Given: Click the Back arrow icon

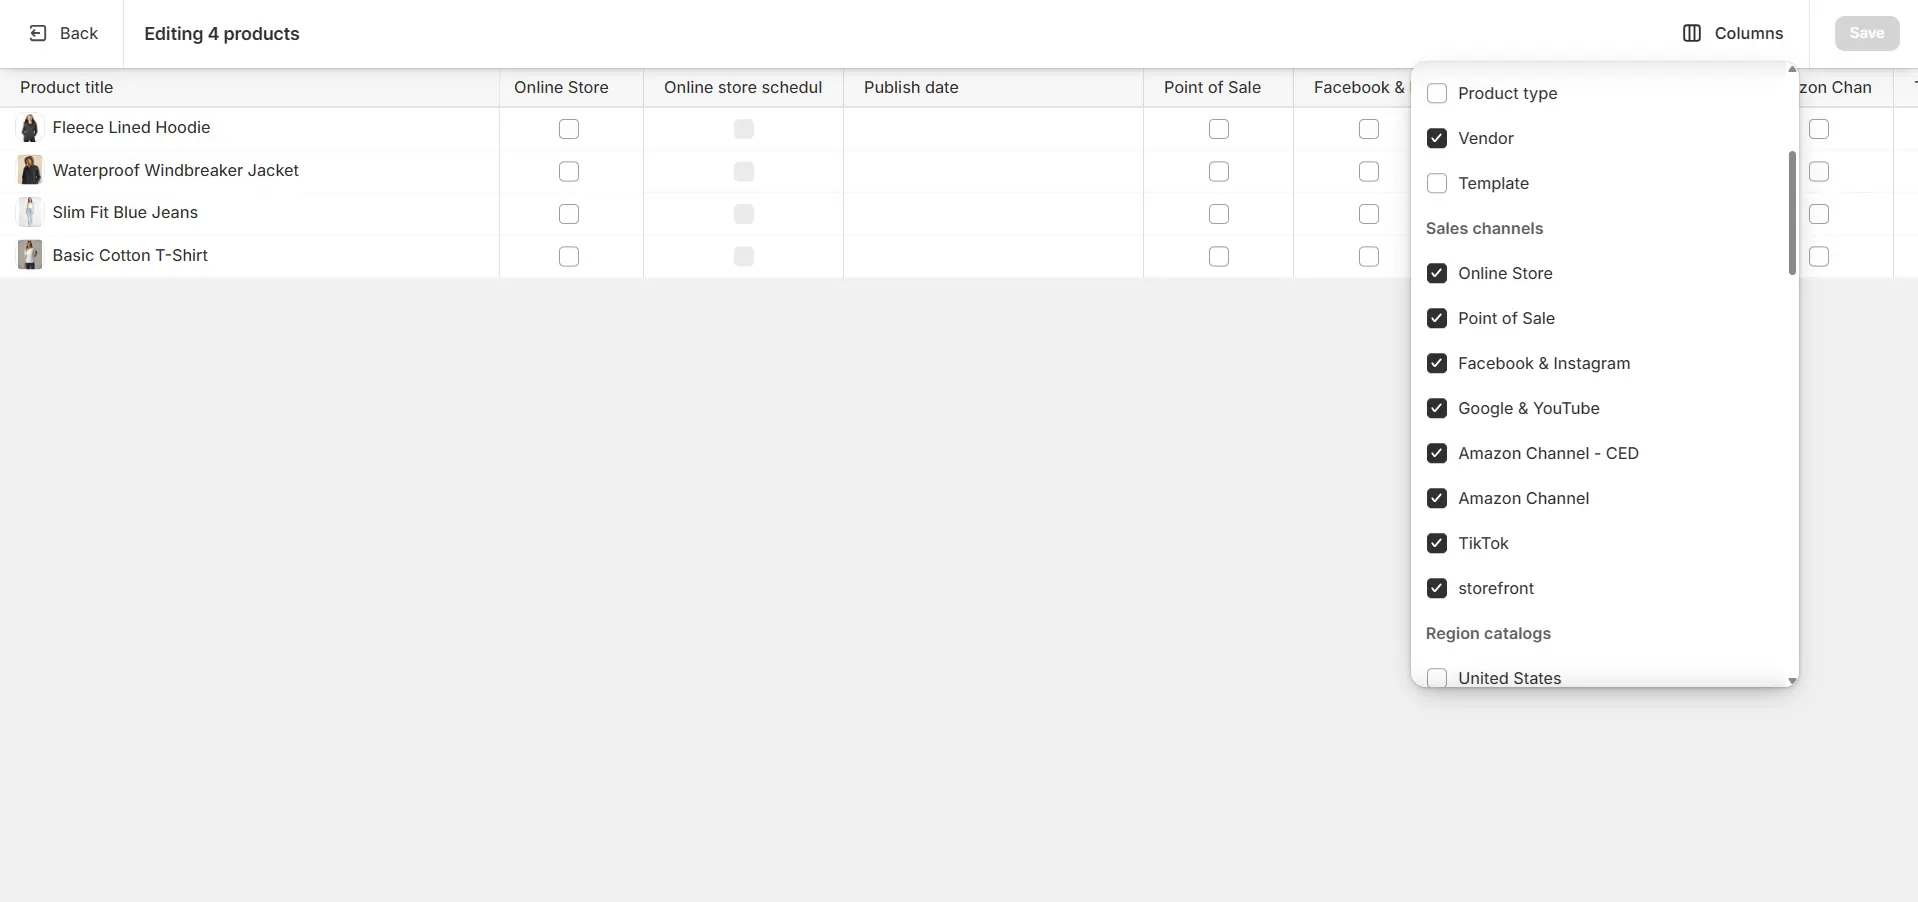Looking at the screenshot, I should pyautogui.click(x=38, y=33).
